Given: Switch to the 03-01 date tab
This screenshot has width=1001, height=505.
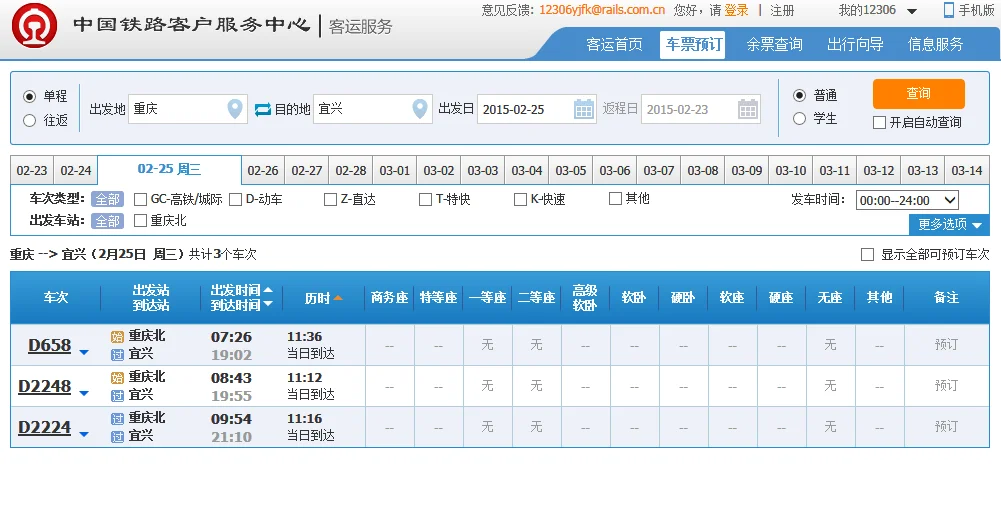Looking at the screenshot, I should 395,171.
